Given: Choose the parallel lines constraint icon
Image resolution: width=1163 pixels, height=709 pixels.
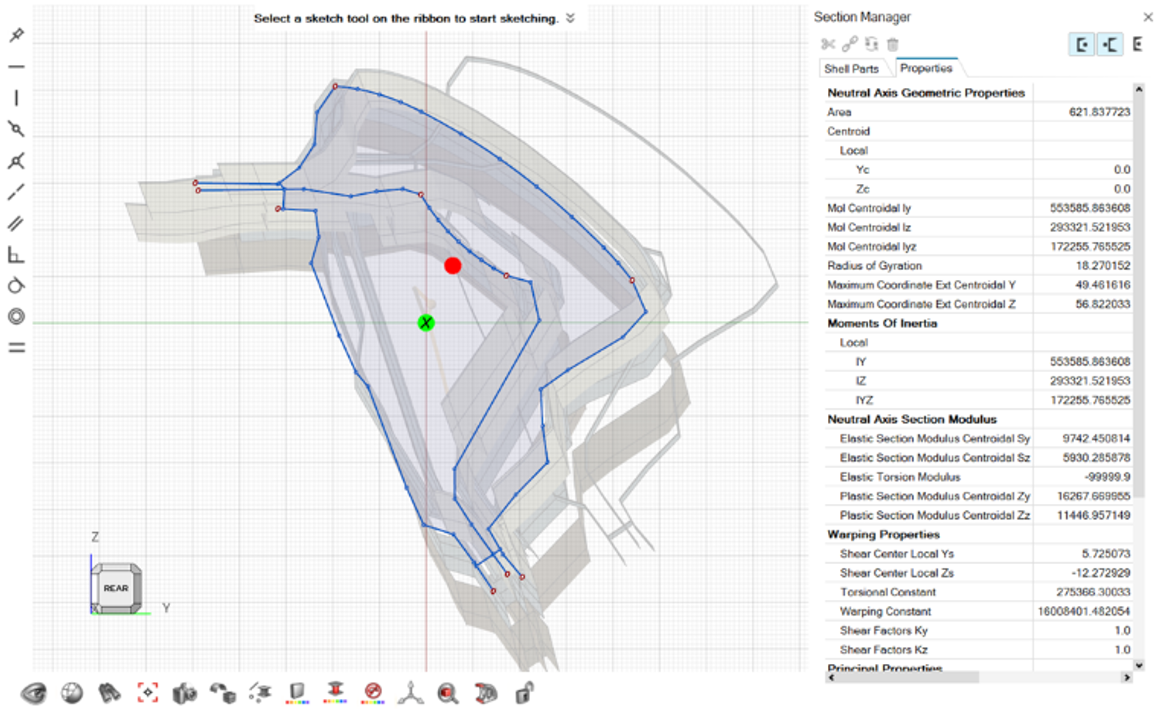Looking at the screenshot, I should coord(16,224).
